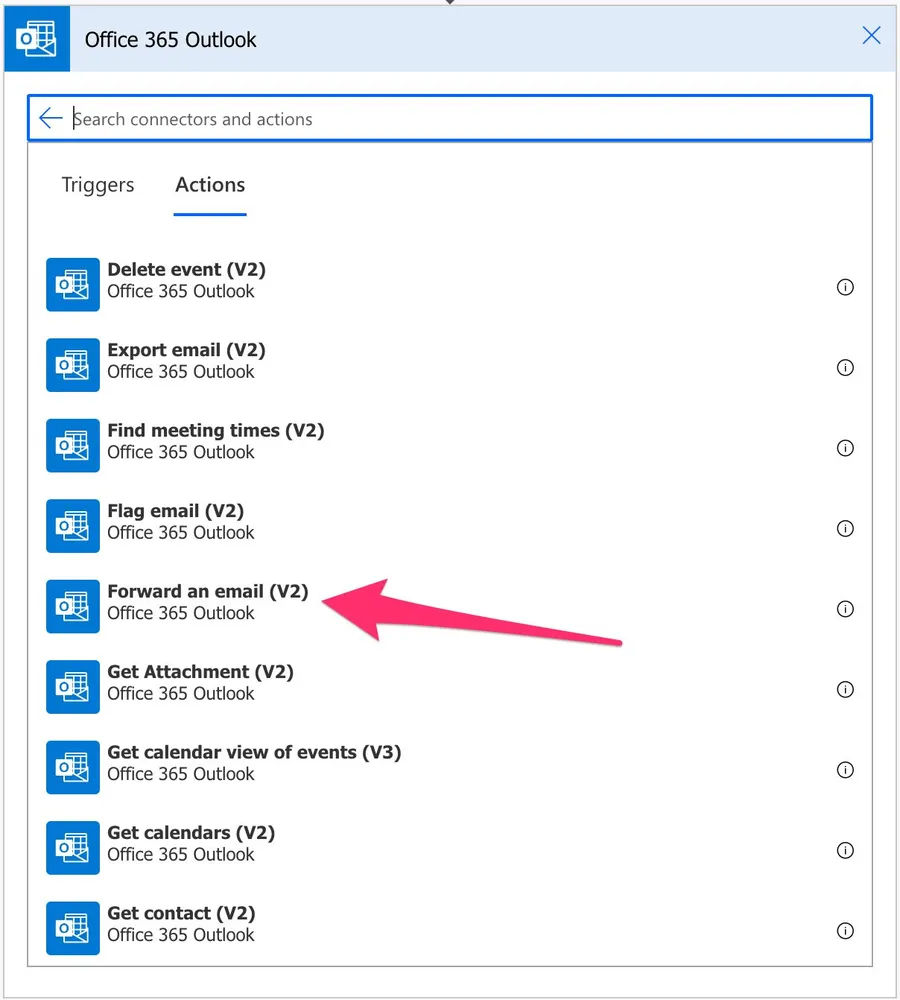Click the Outlook icon beside Delete event (V2)

coord(73,284)
